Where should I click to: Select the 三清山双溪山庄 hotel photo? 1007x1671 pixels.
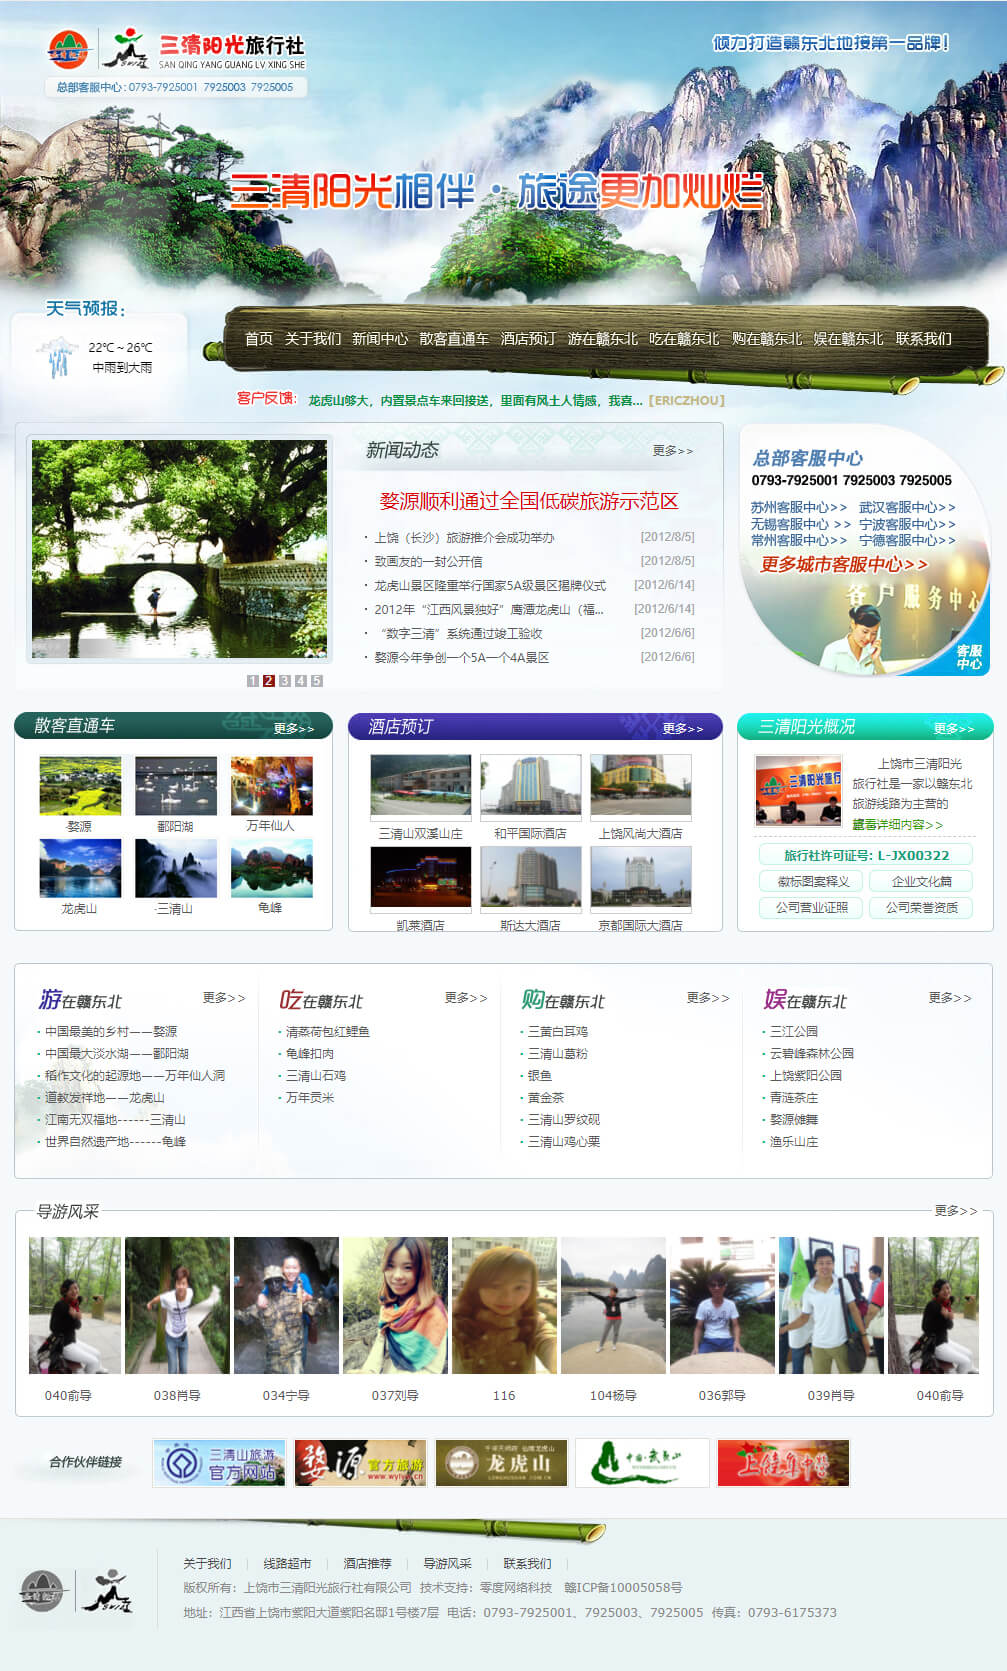click(420, 786)
